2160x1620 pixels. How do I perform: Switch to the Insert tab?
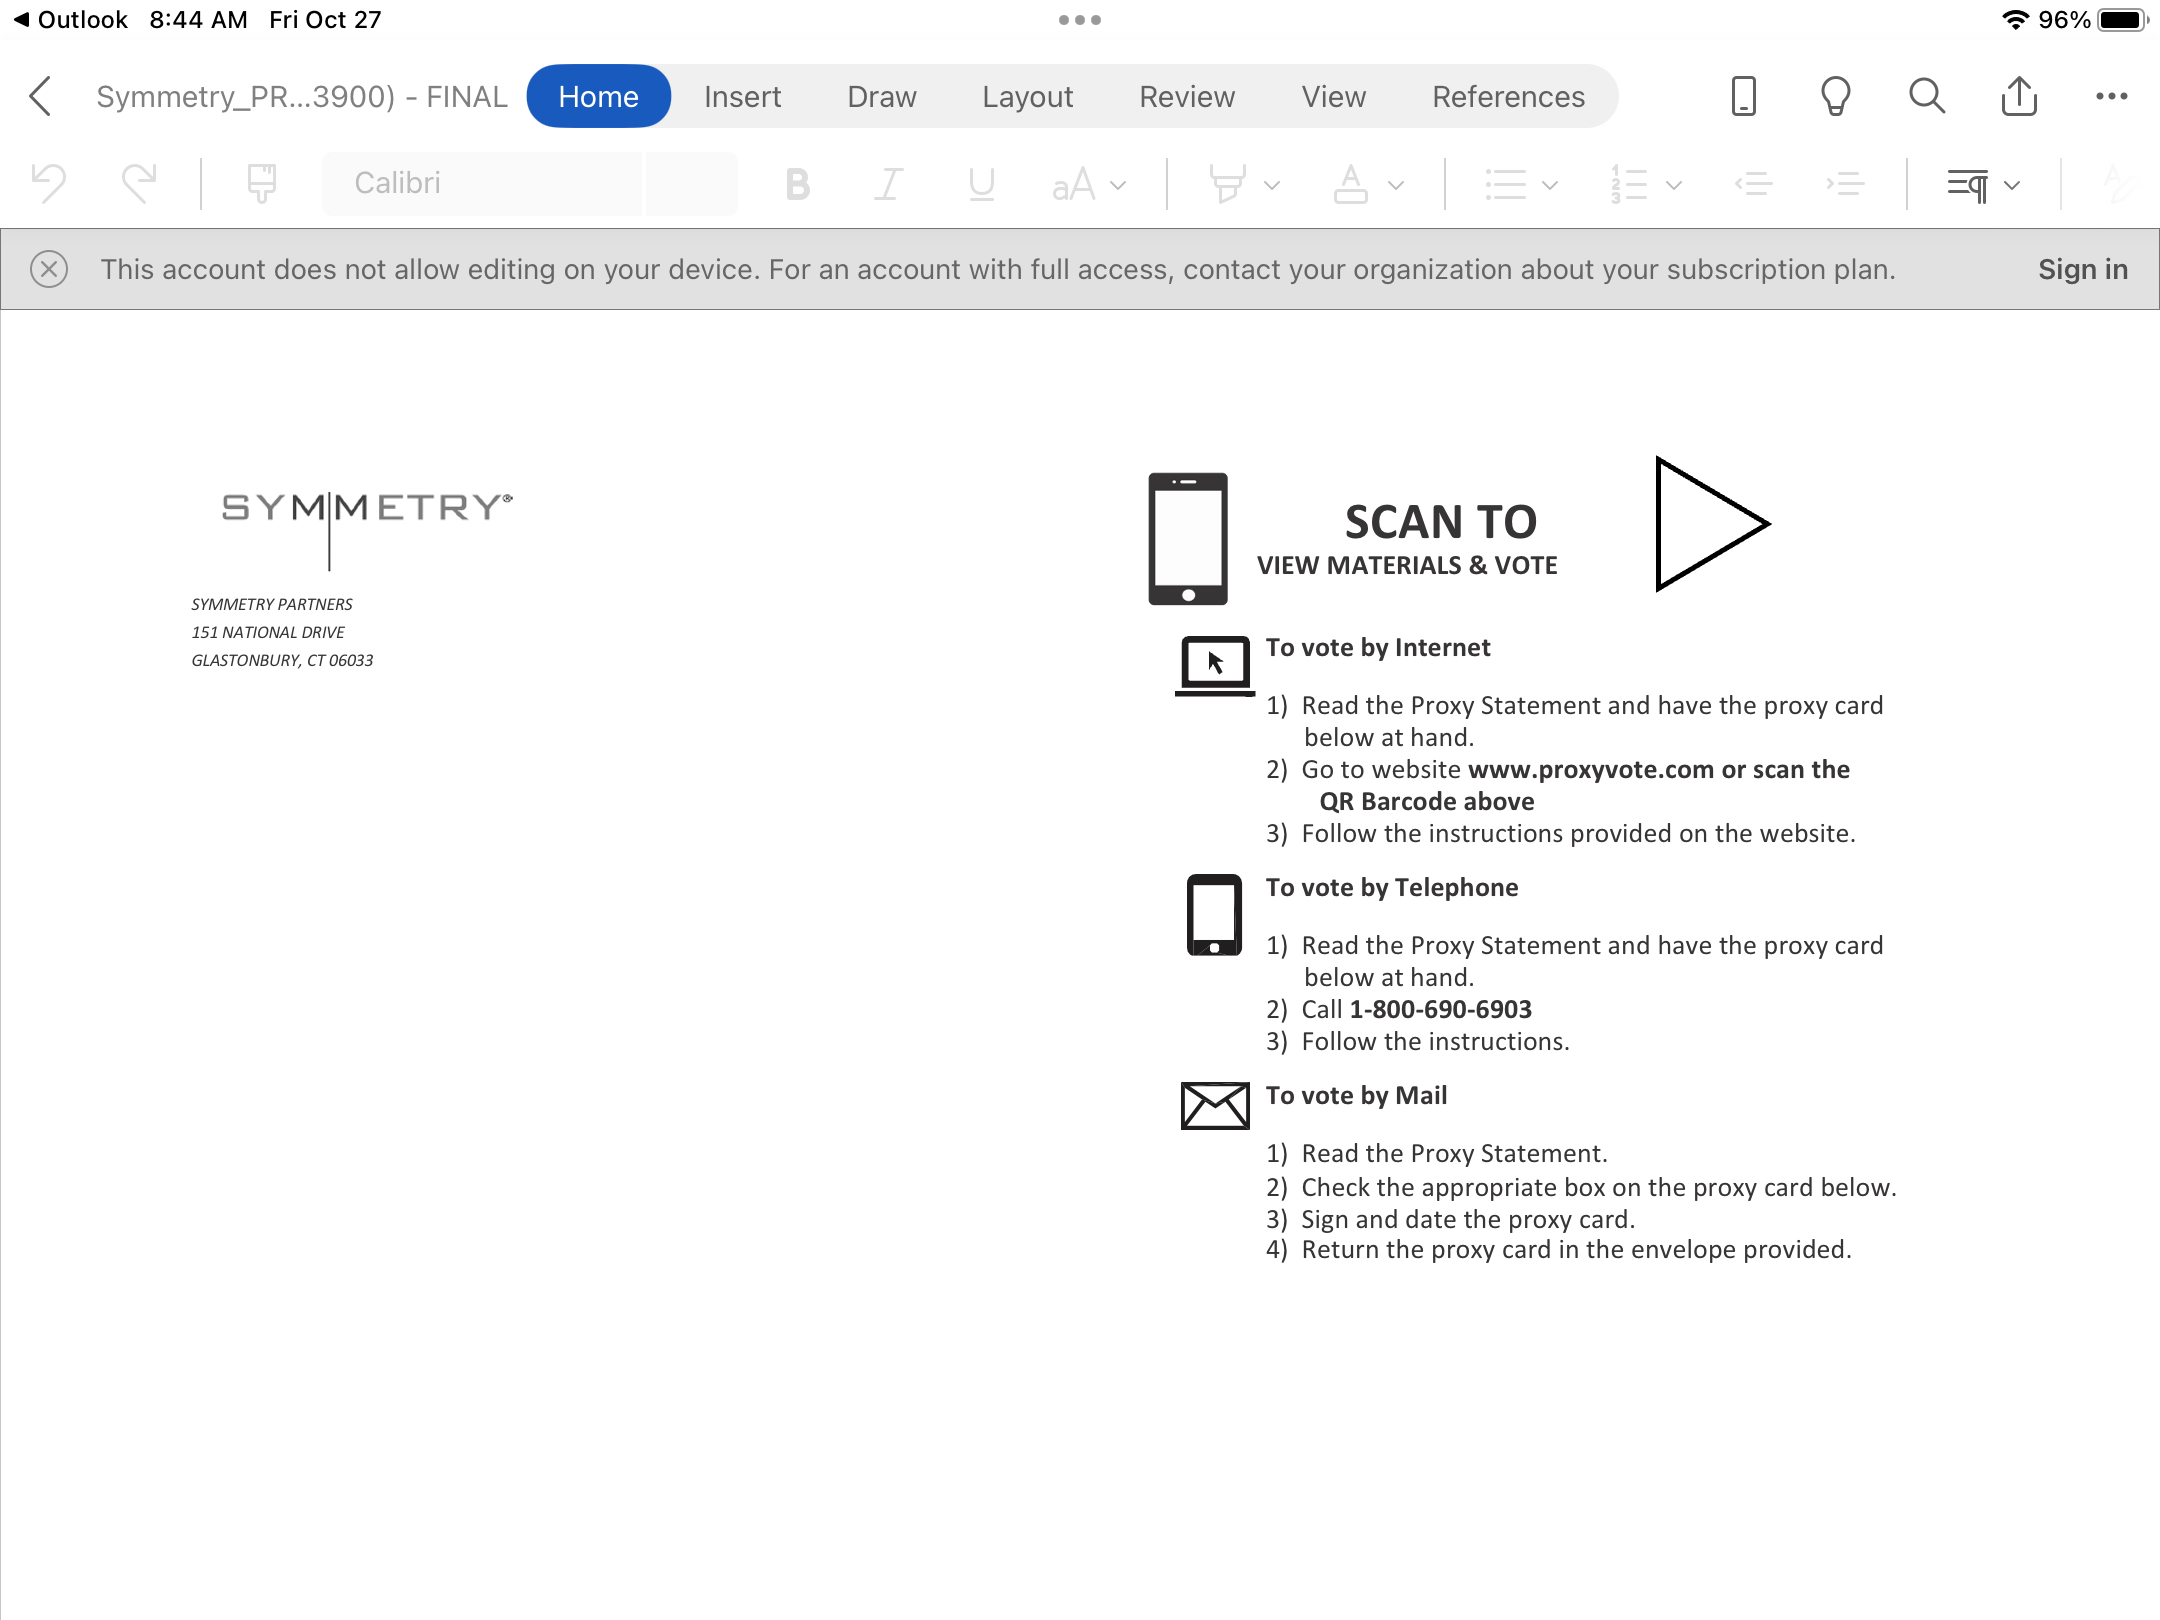pyautogui.click(x=742, y=97)
